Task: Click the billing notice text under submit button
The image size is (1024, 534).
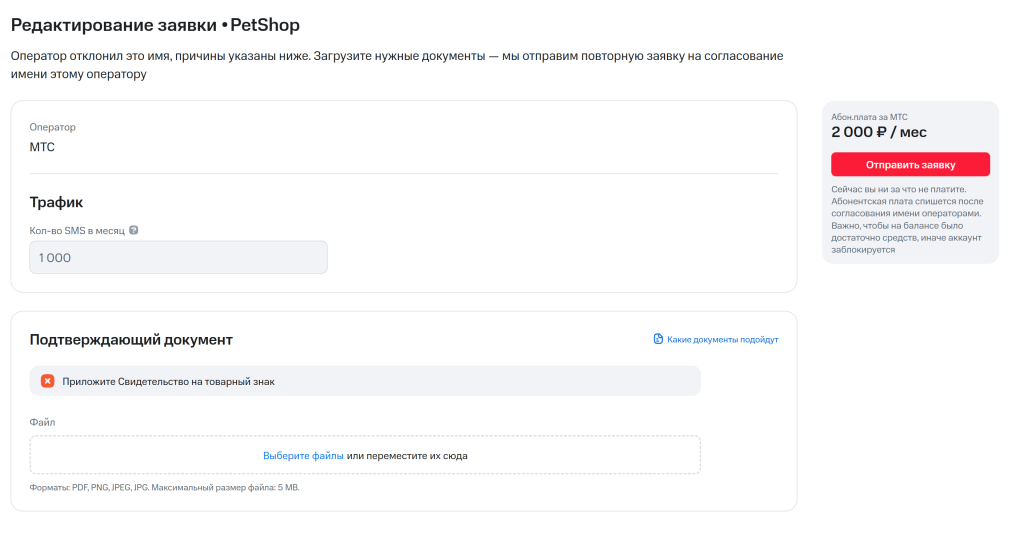Action: click(908, 219)
